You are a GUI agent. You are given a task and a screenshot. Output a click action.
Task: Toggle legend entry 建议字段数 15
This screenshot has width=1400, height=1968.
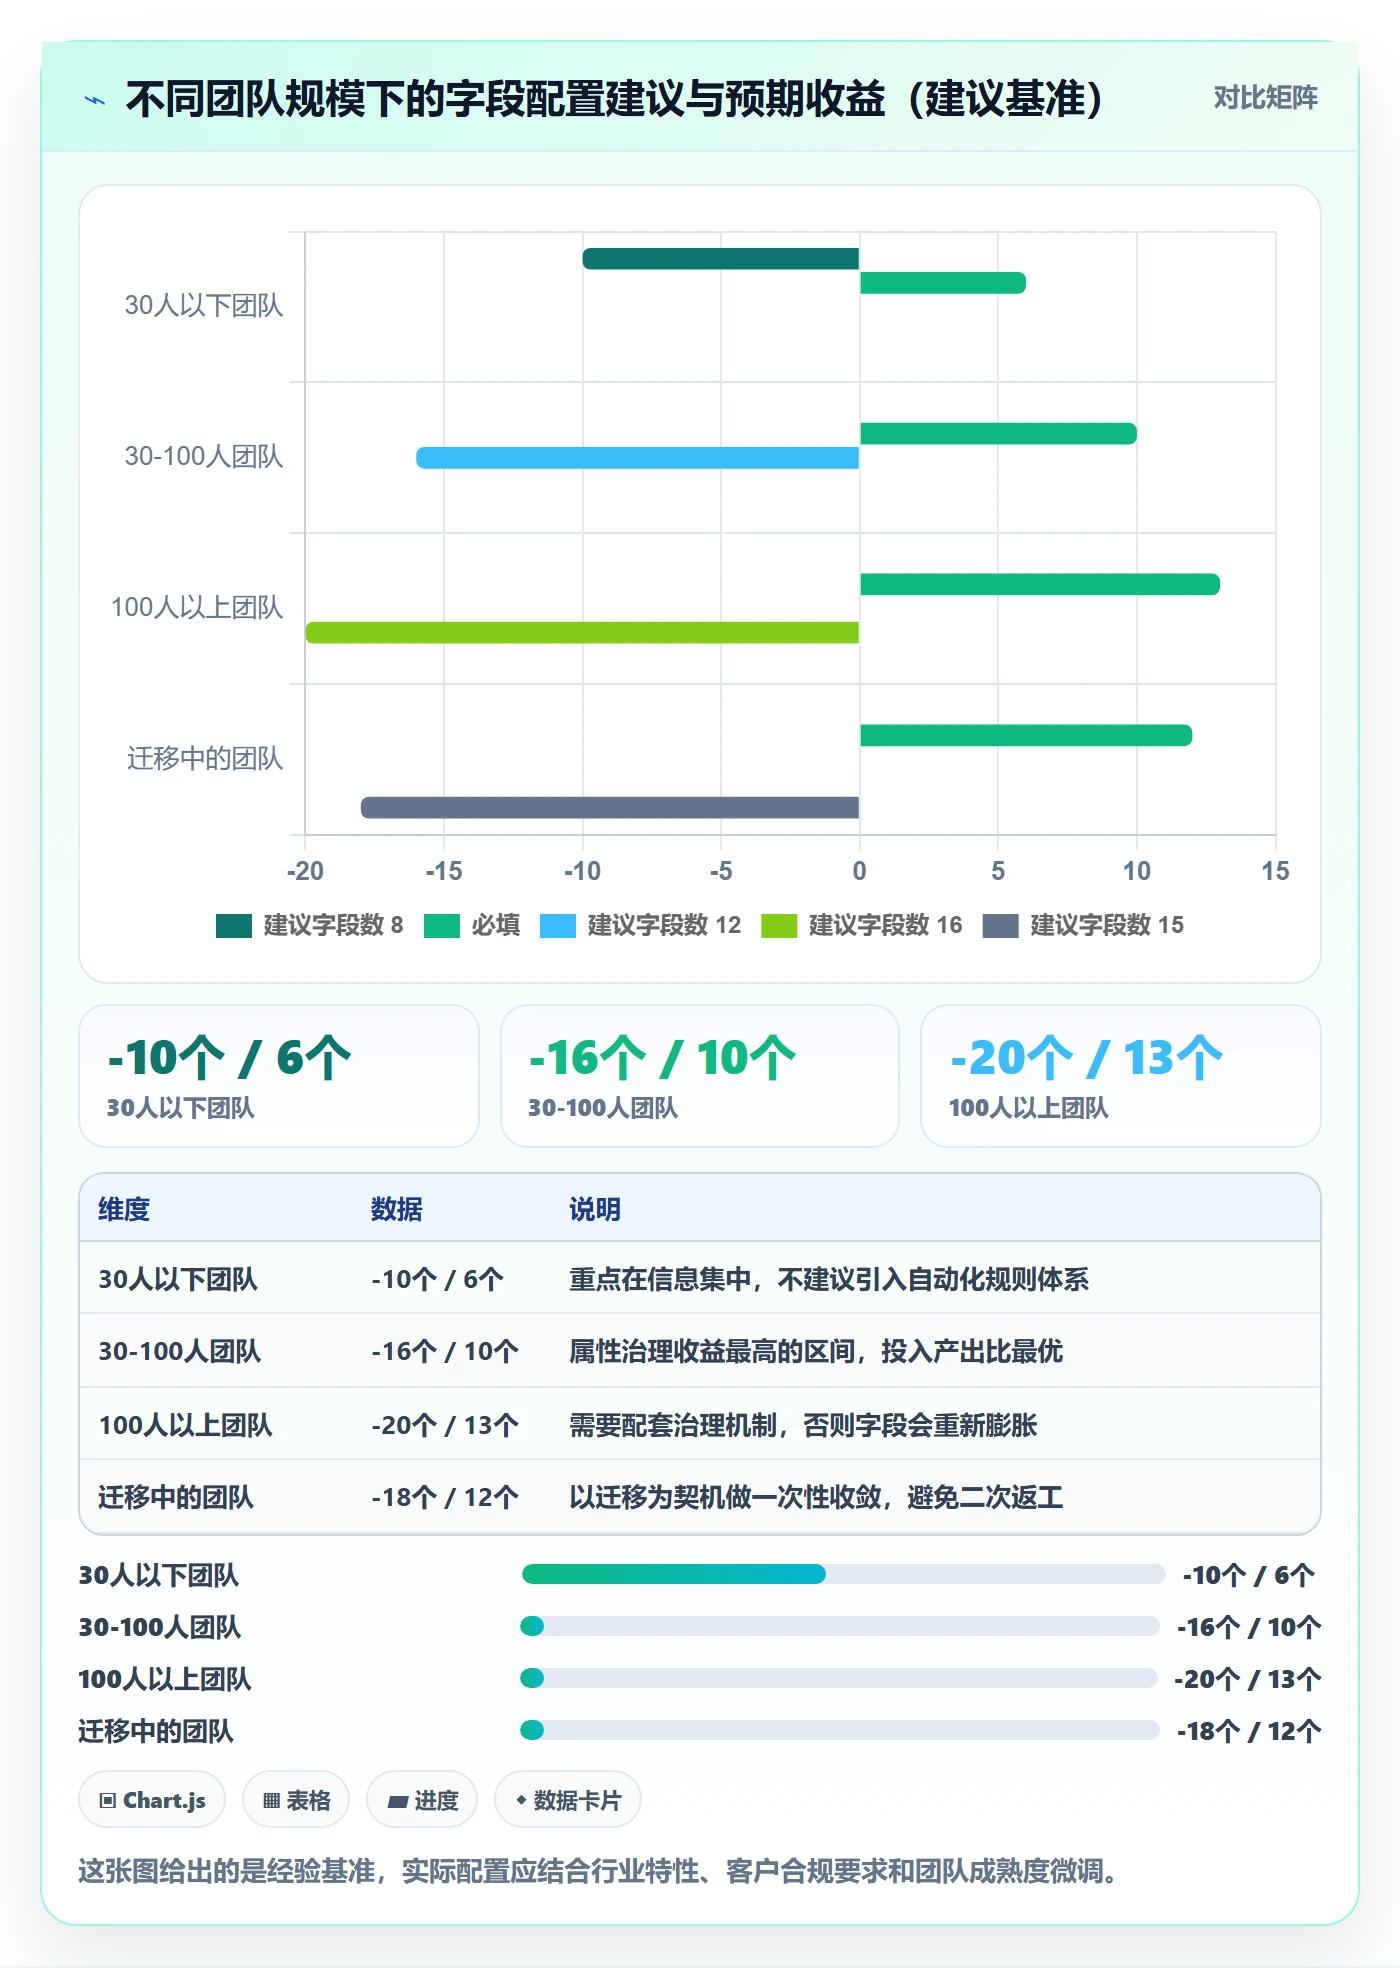1083,926
